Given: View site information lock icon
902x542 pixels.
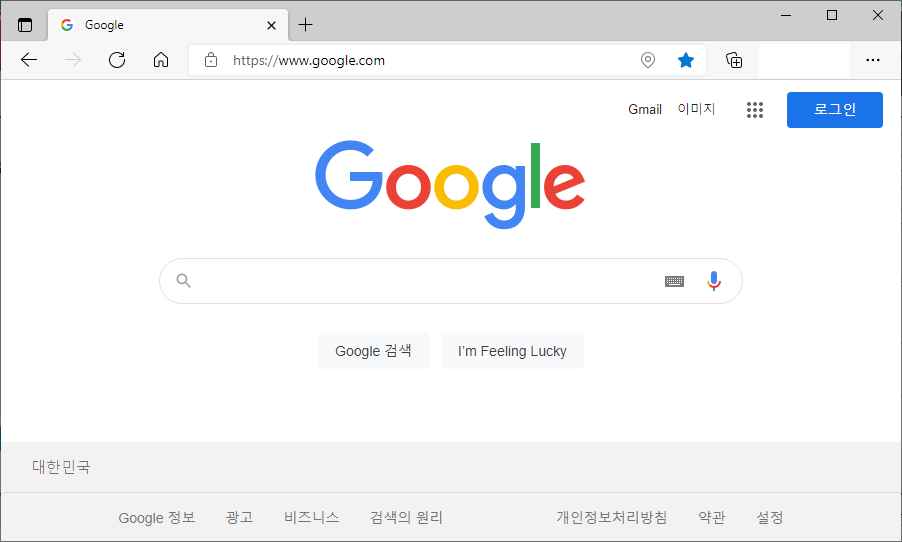Looking at the screenshot, I should coord(211,60).
